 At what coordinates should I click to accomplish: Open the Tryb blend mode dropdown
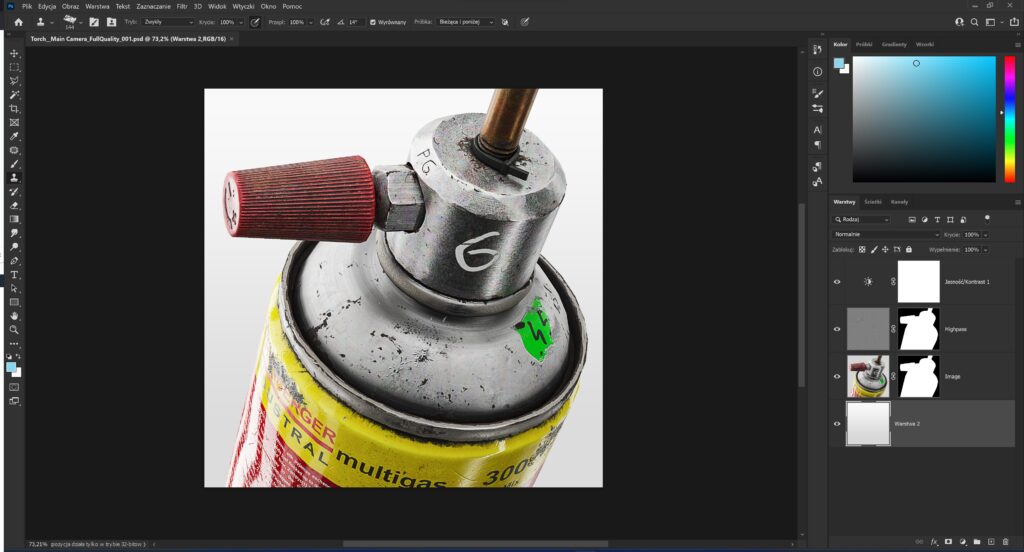(x=168, y=22)
